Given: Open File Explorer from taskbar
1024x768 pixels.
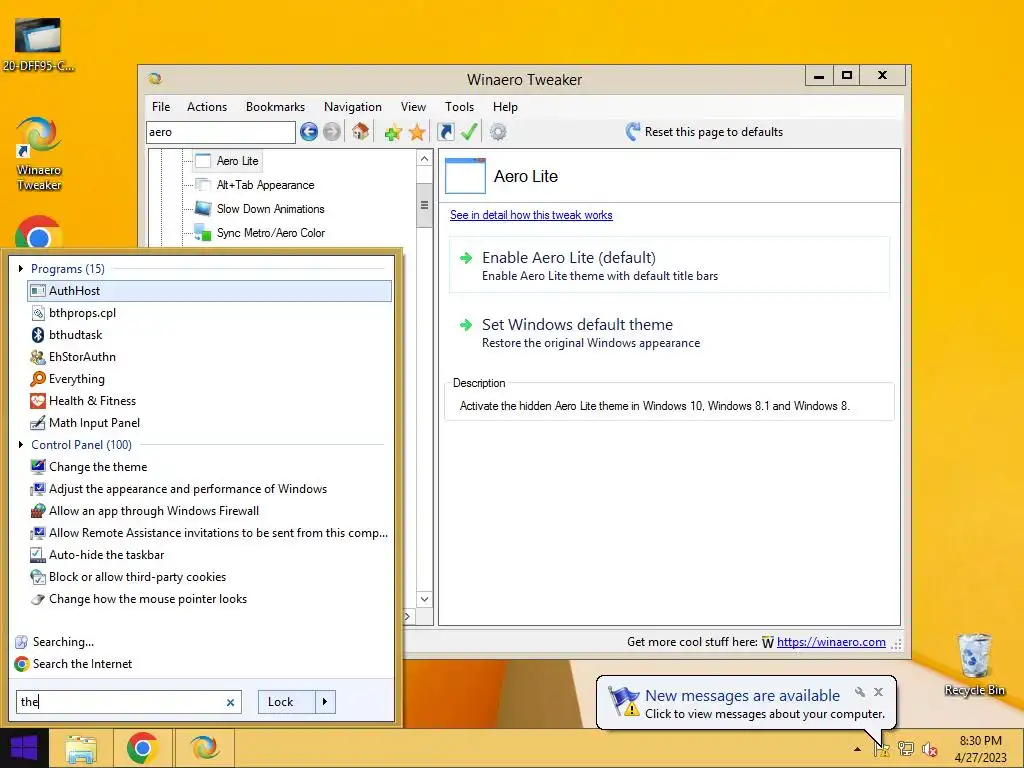Looking at the screenshot, I should 81,748.
